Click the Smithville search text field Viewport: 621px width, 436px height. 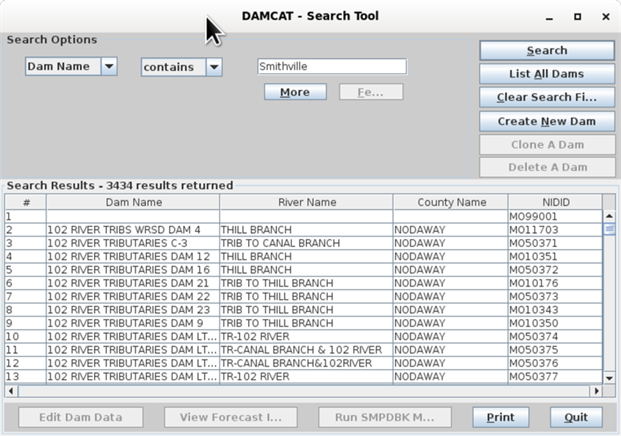click(332, 67)
